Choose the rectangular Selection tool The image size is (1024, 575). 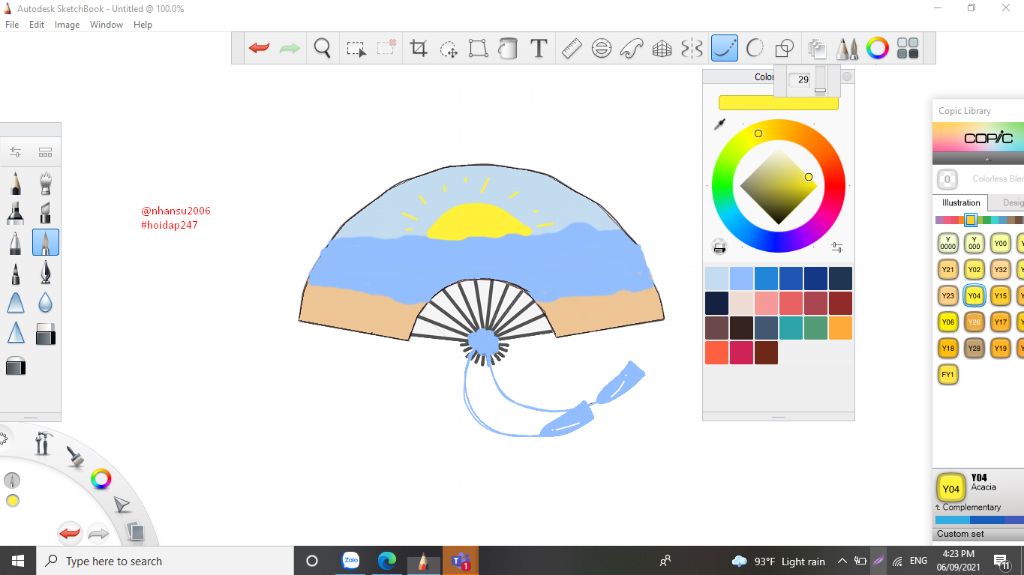tap(356, 48)
